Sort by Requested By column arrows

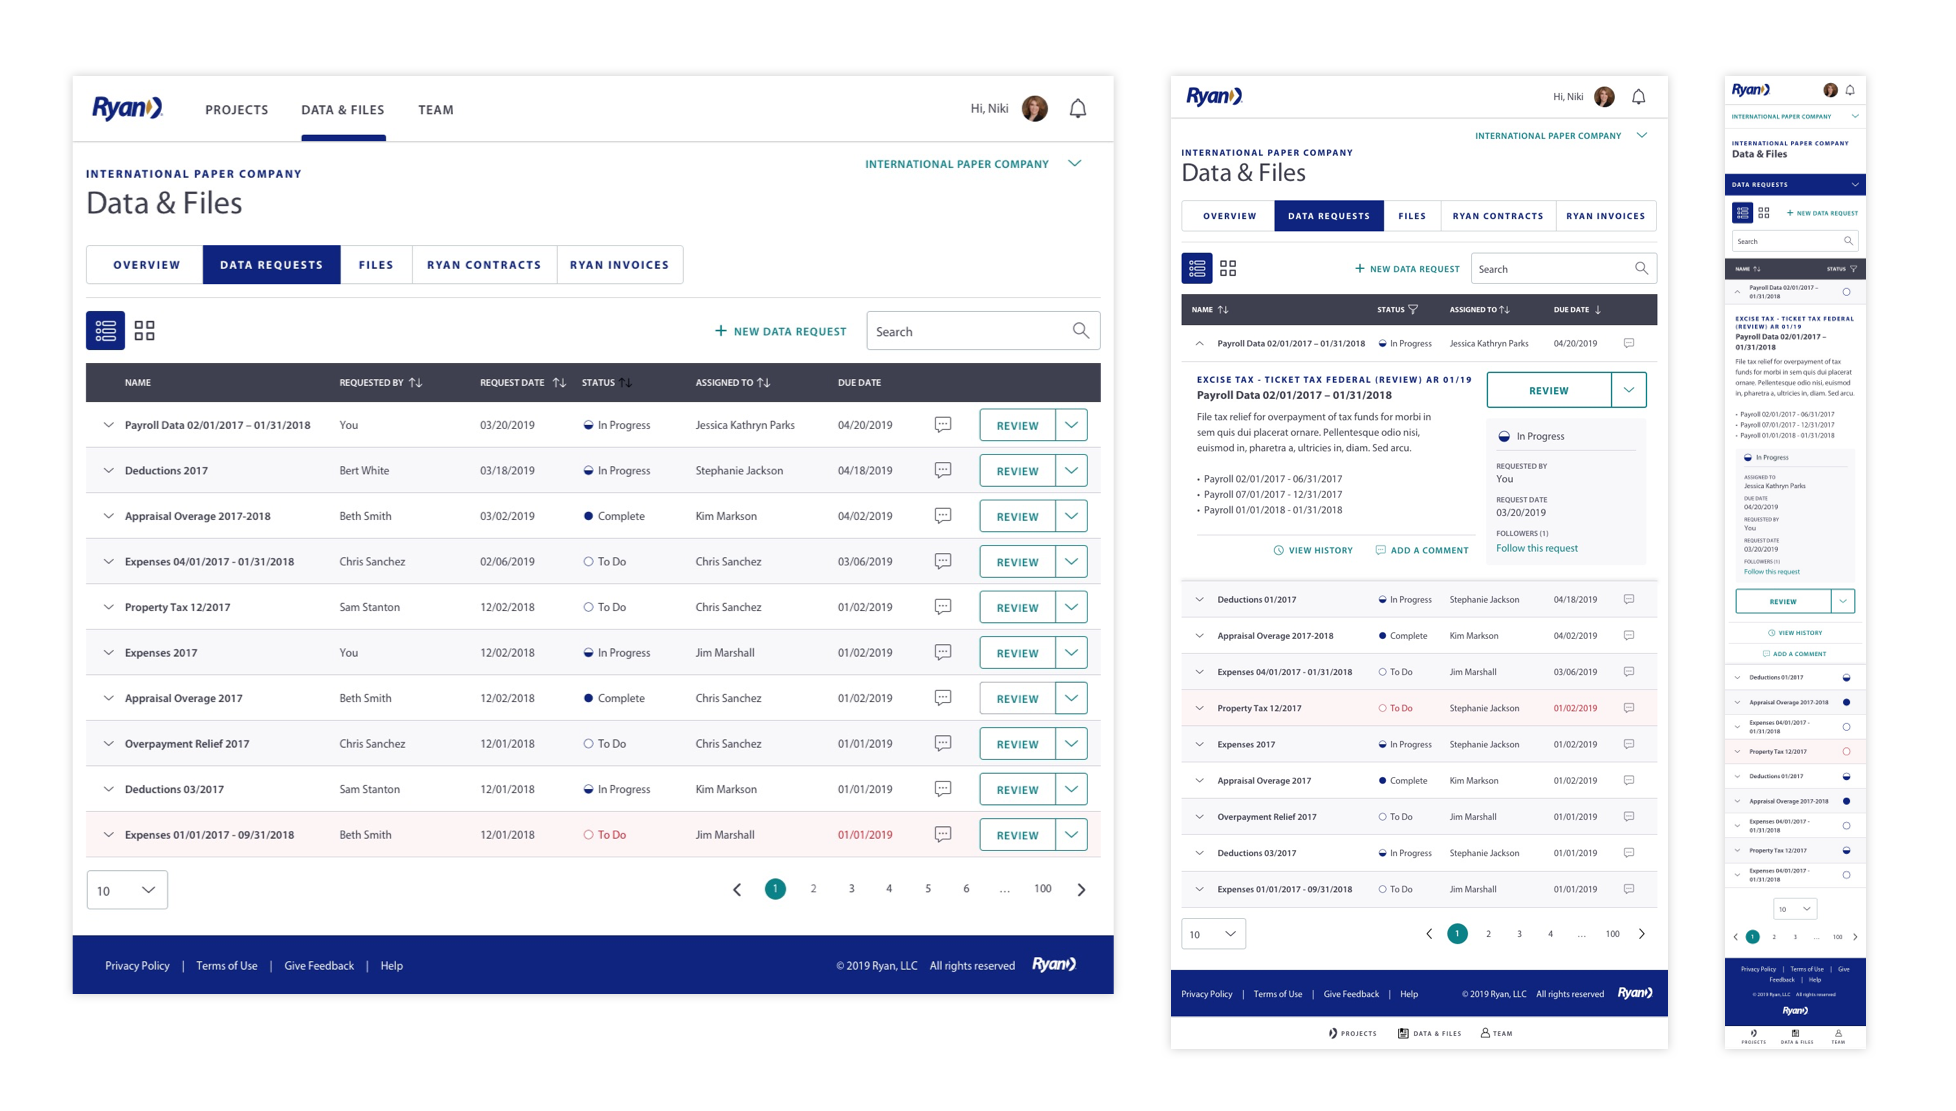point(415,383)
